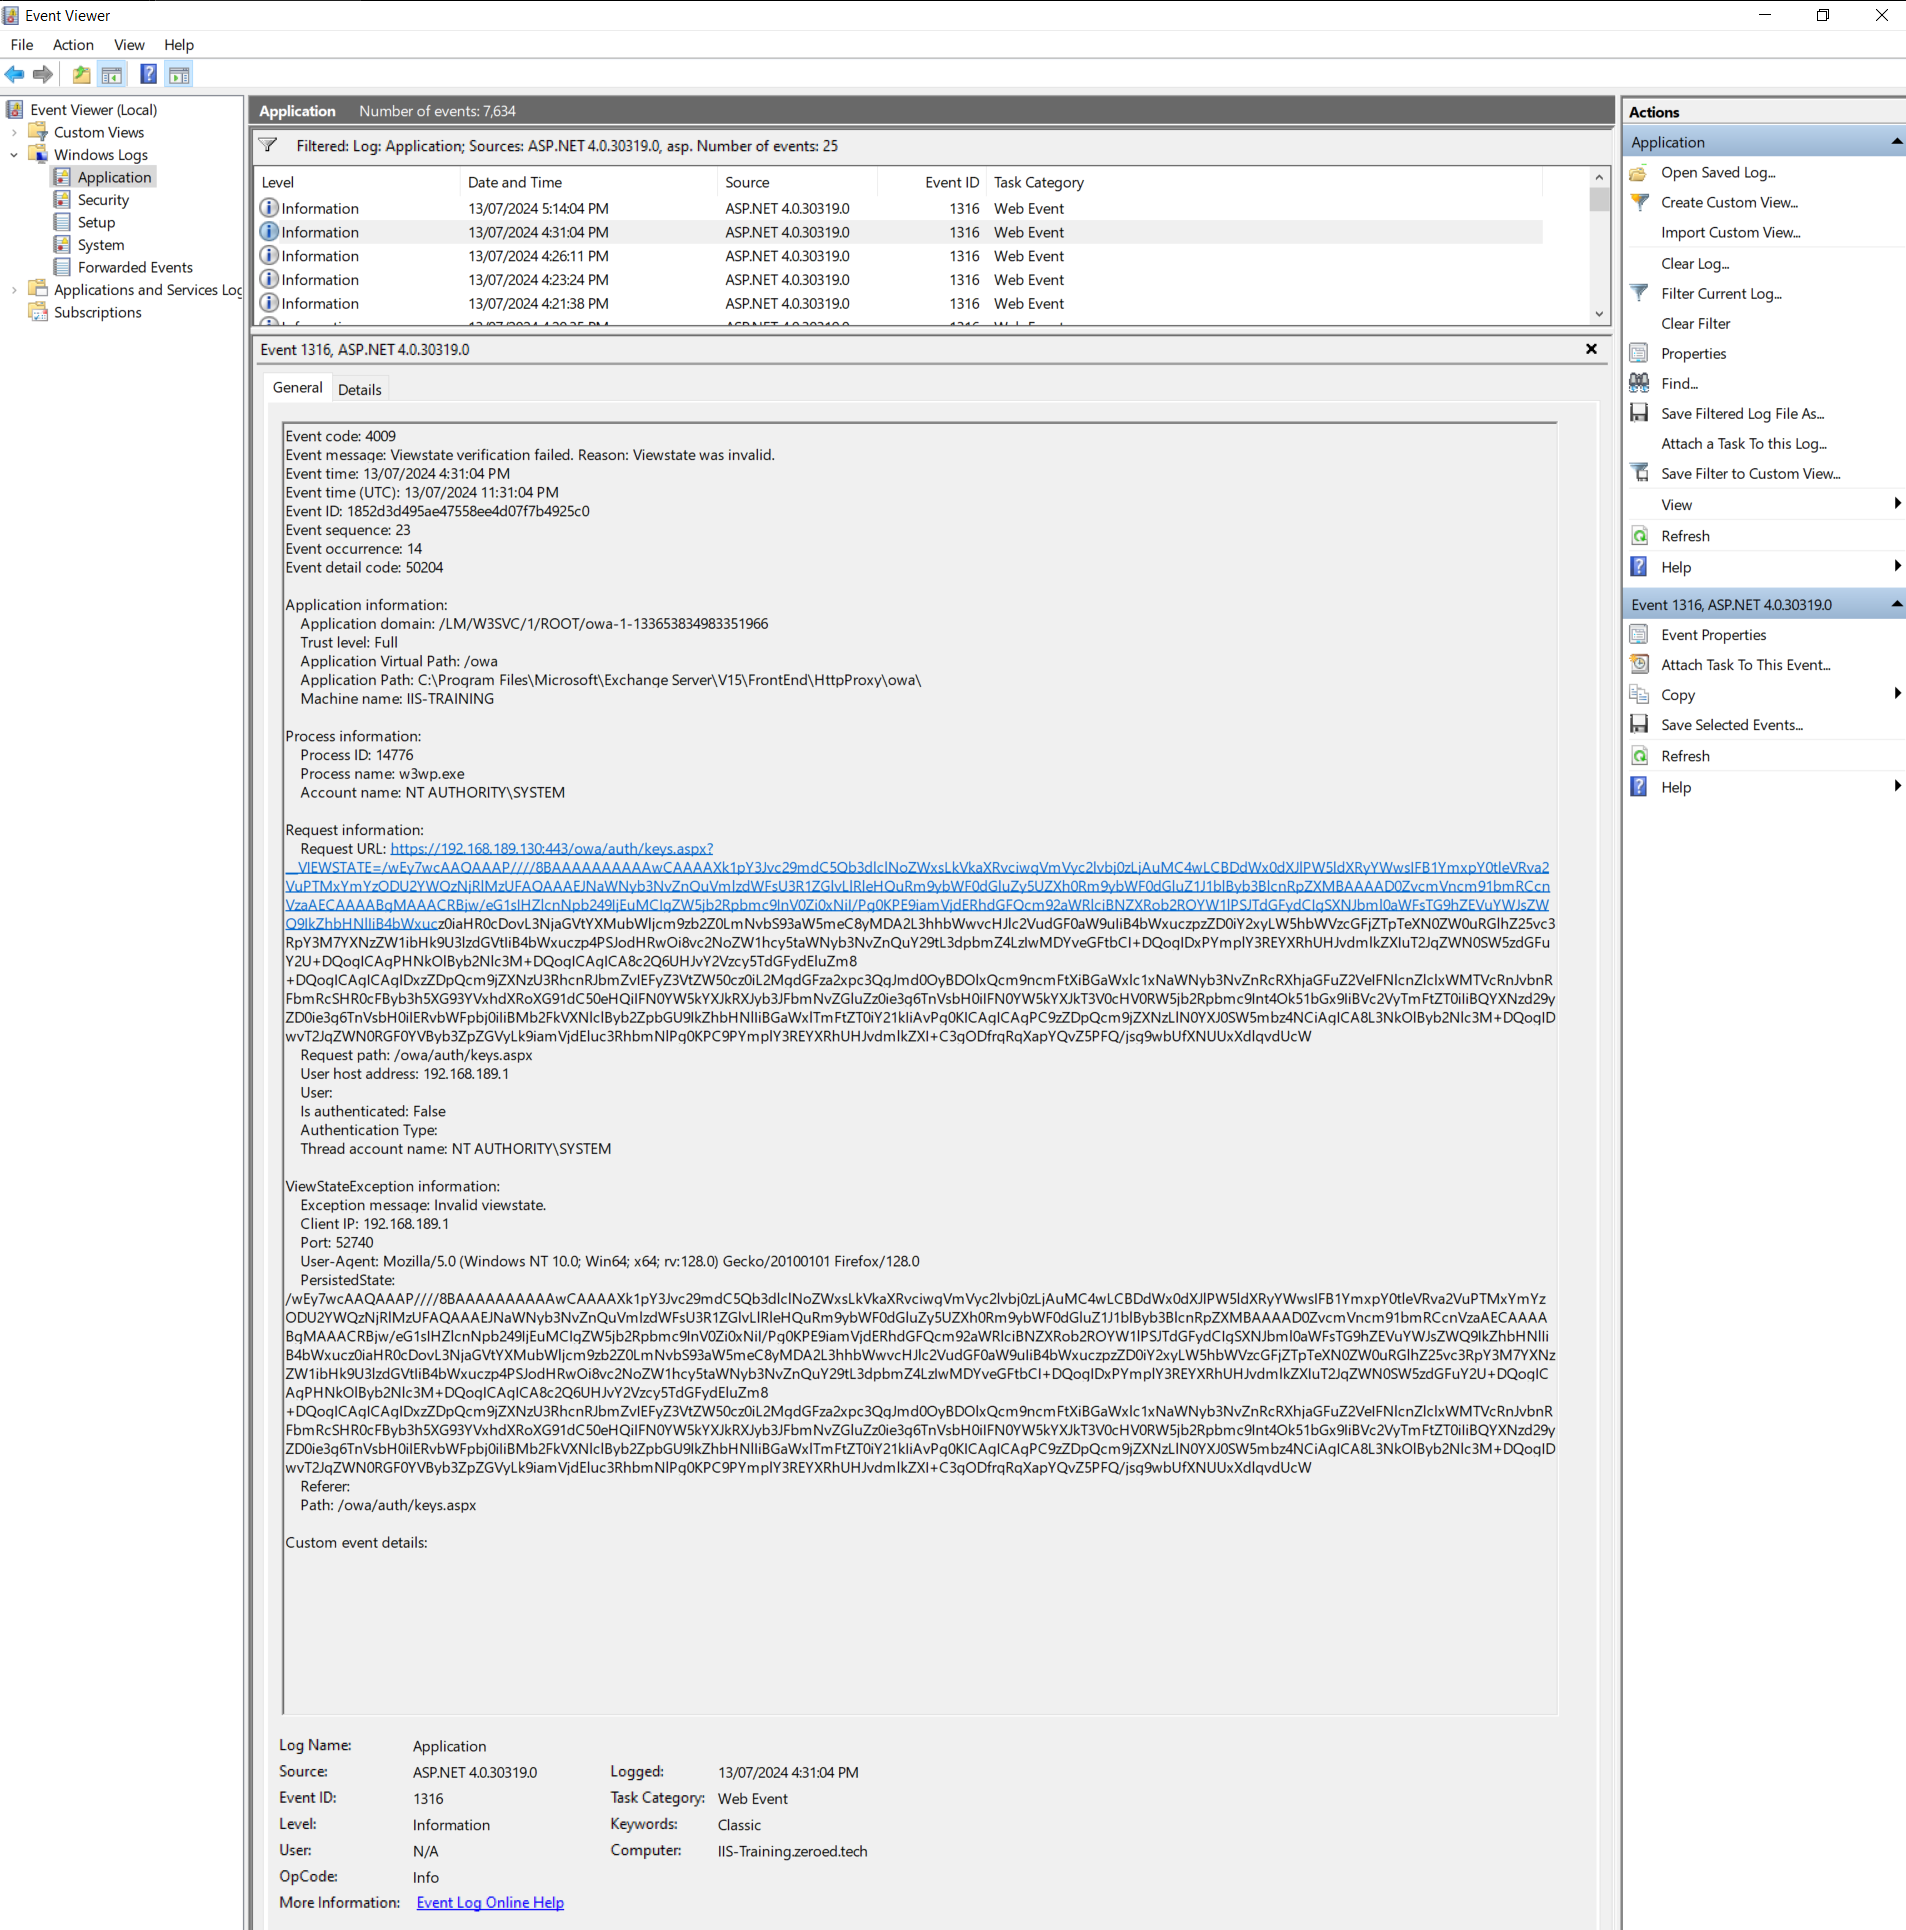Click the Back arrow toolbar icon
Screen dimensions: 1906x1930
coord(14,74)
